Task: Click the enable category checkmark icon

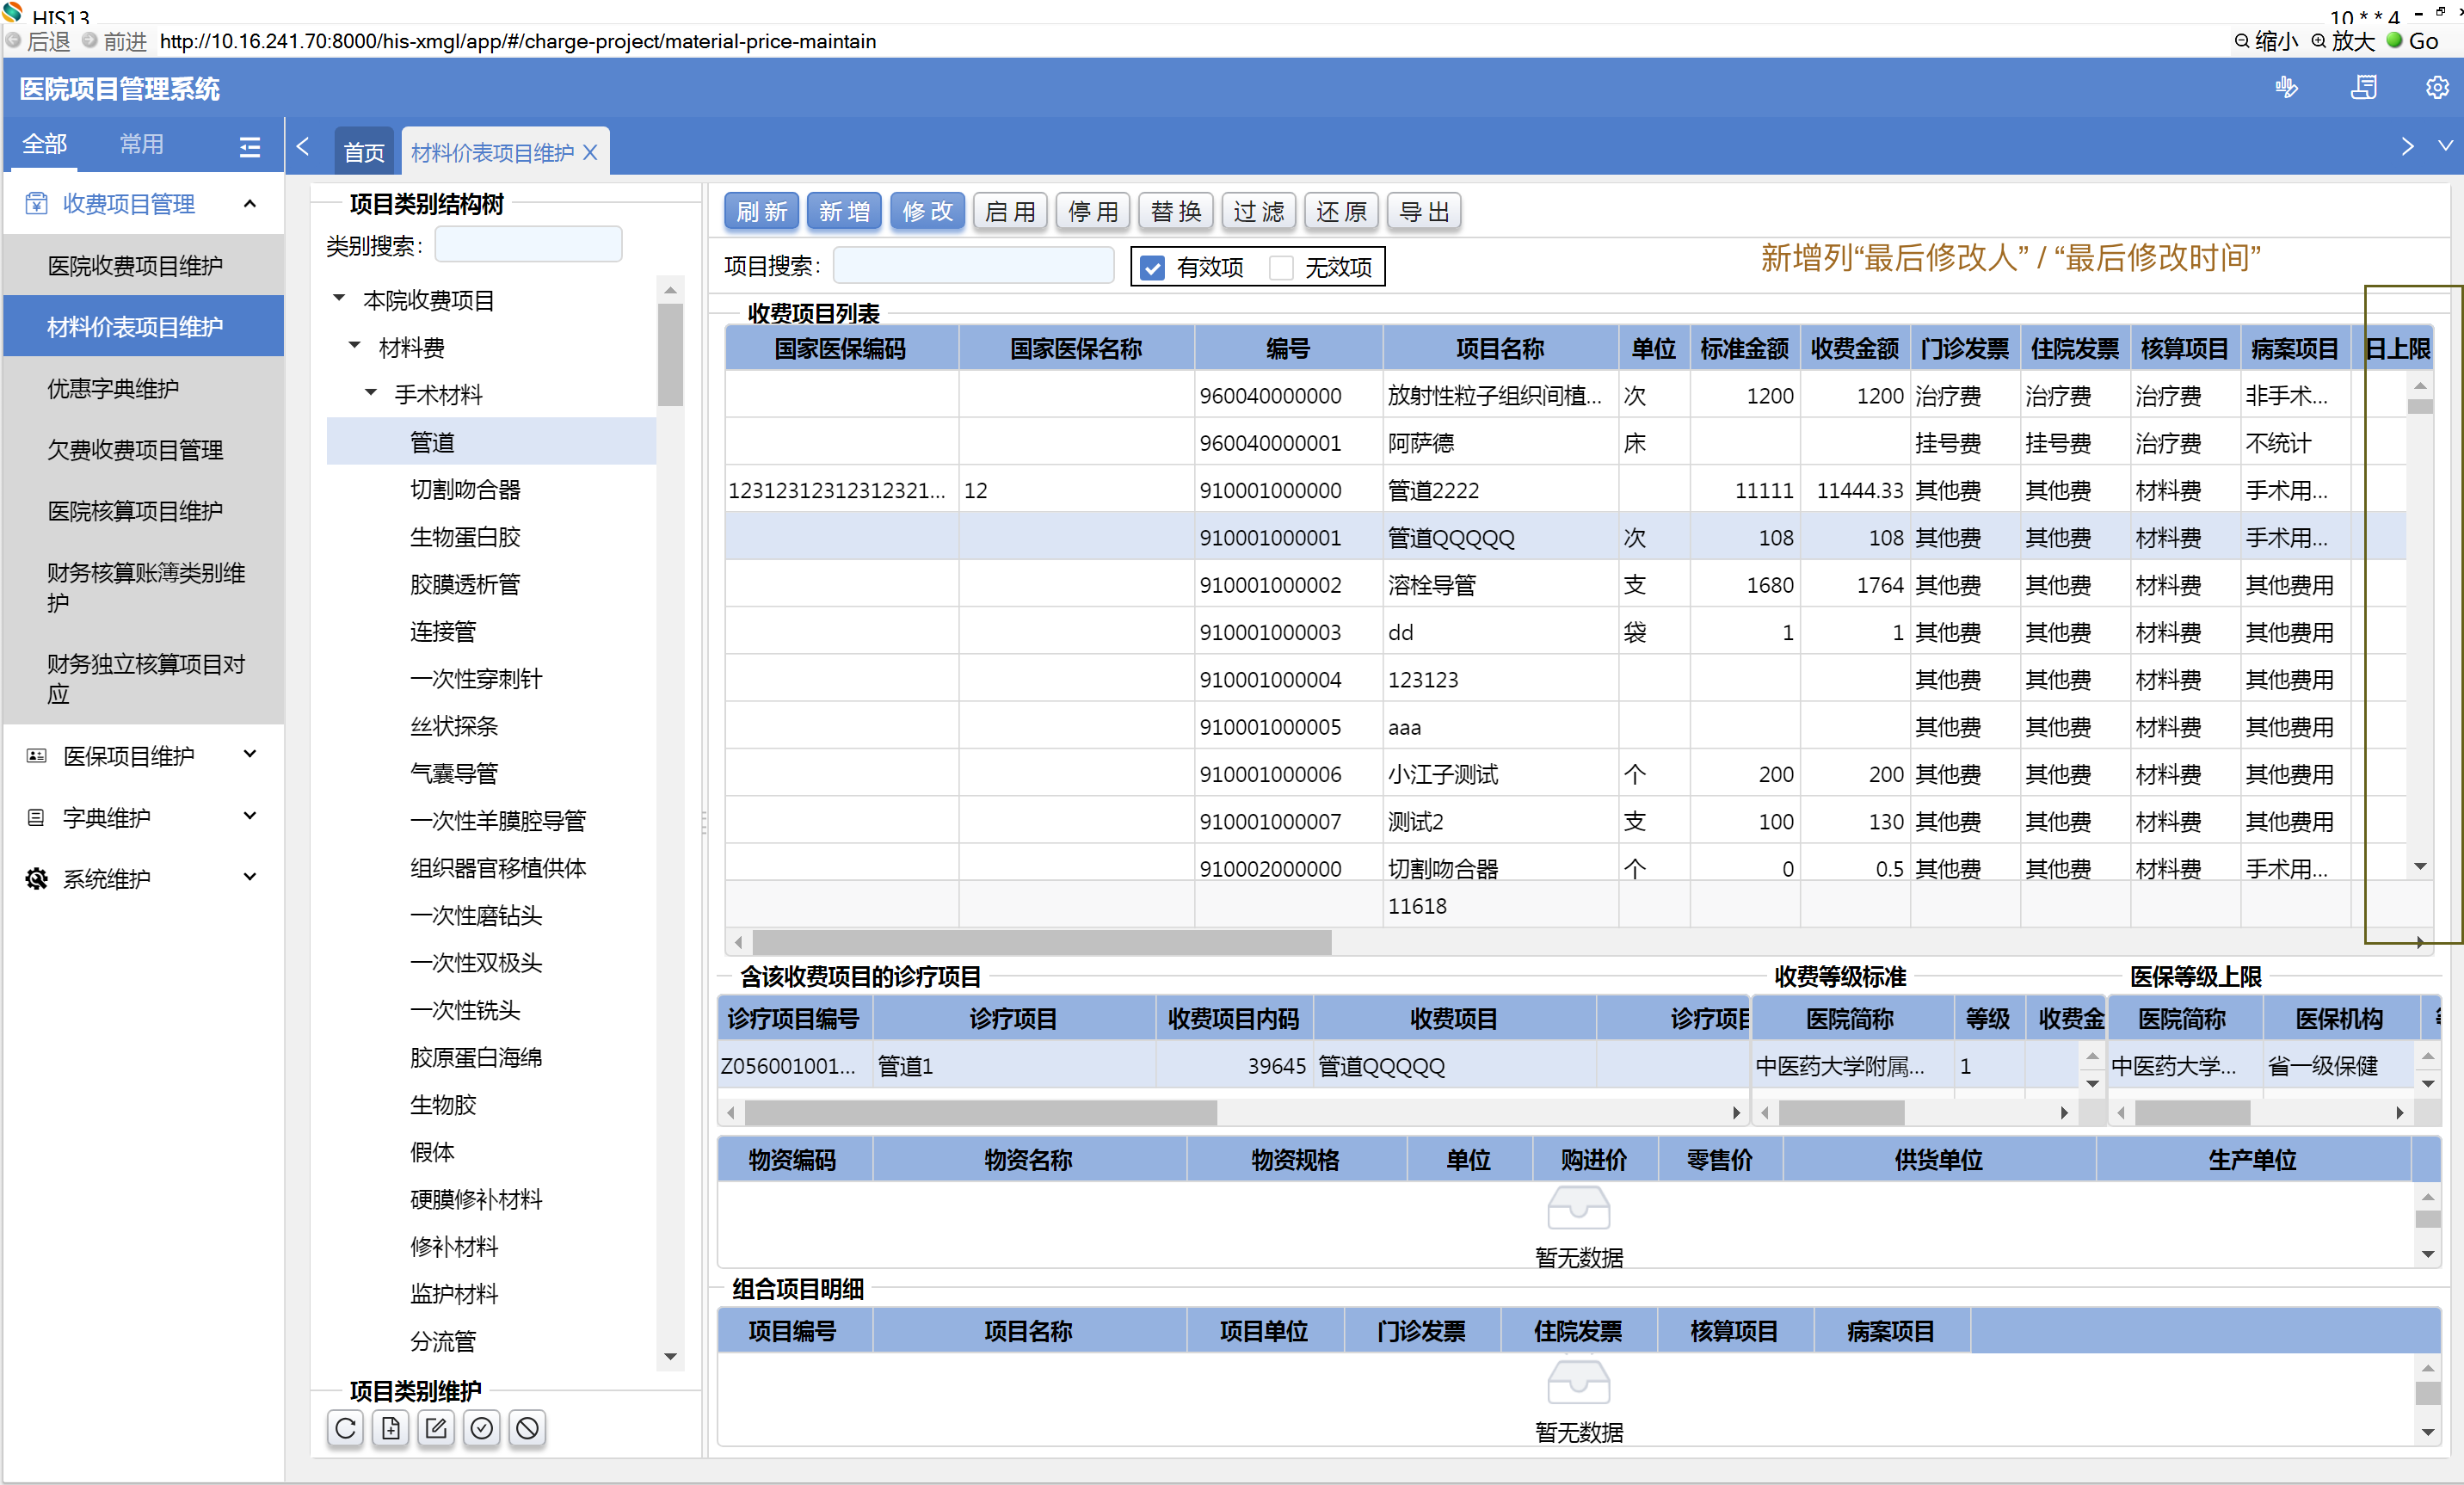Action: point(482,1428)
